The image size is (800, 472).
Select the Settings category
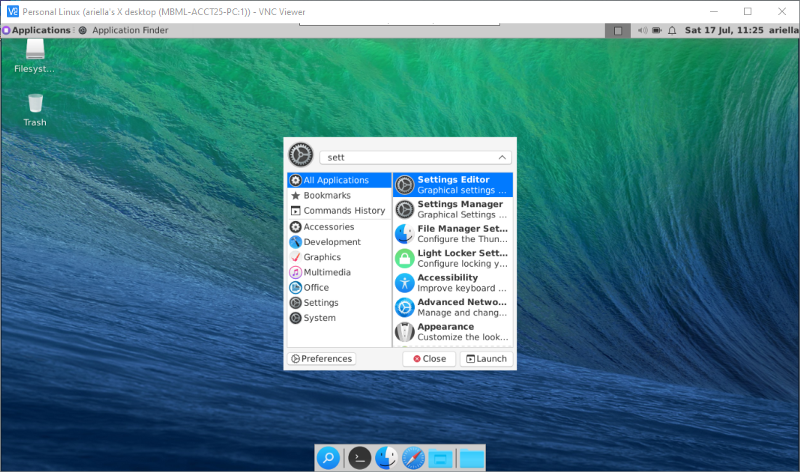[339, 303]
